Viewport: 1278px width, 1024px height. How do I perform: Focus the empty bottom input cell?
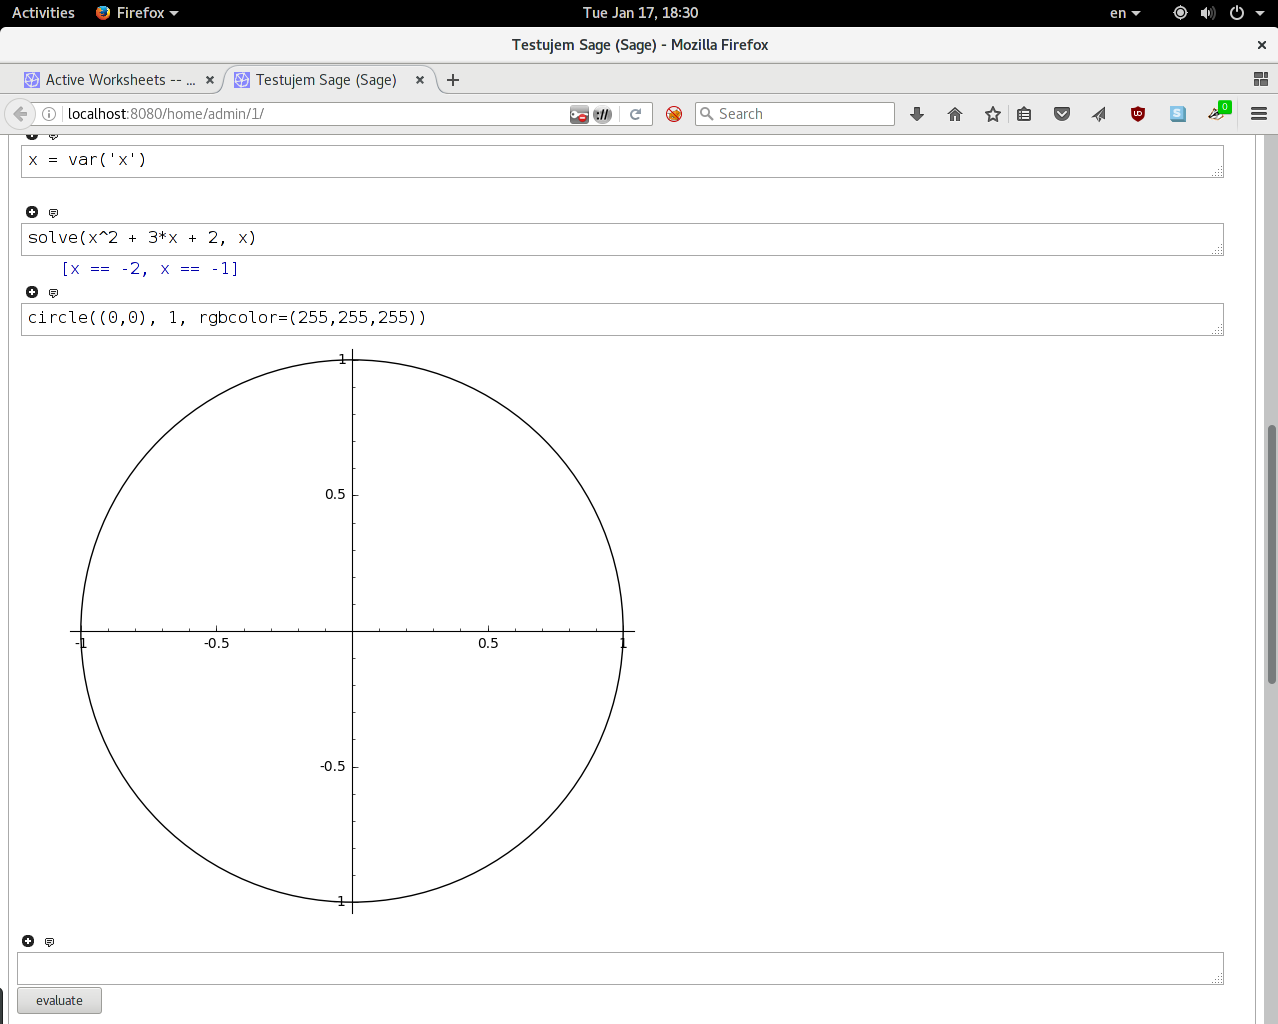click(620, 968)
